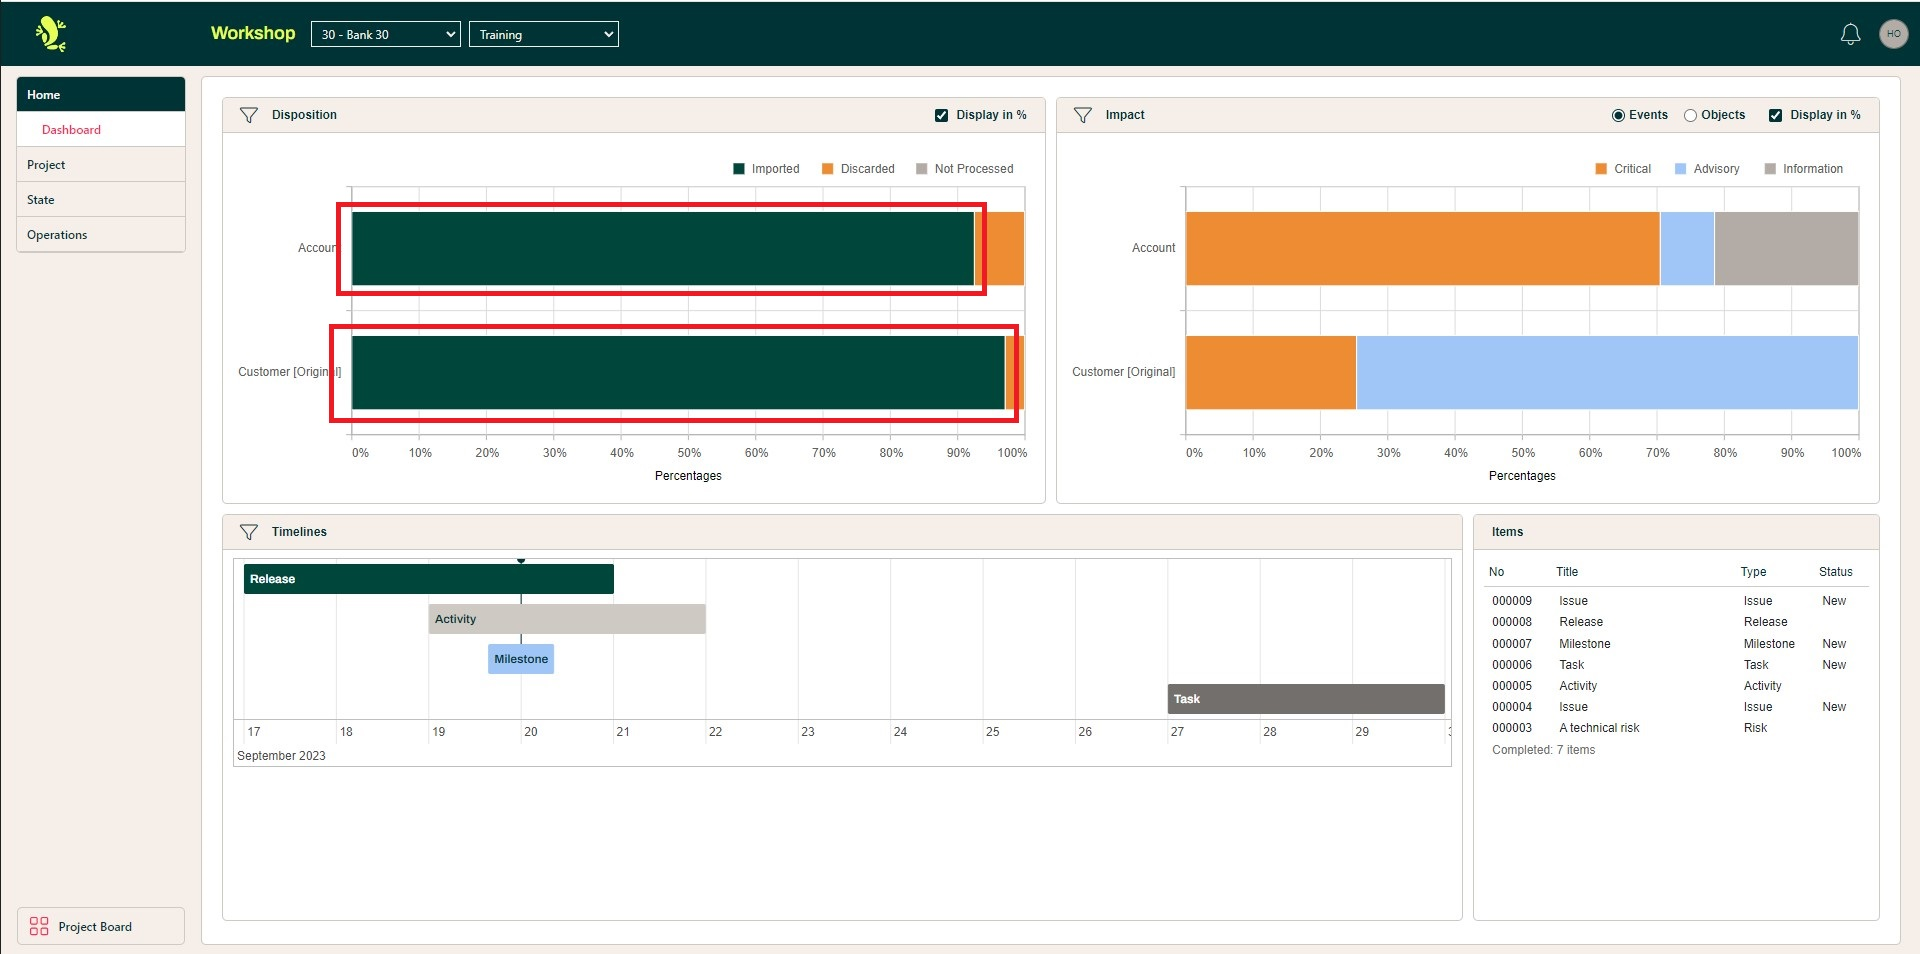Open the notifications bell

point(1850,35)
